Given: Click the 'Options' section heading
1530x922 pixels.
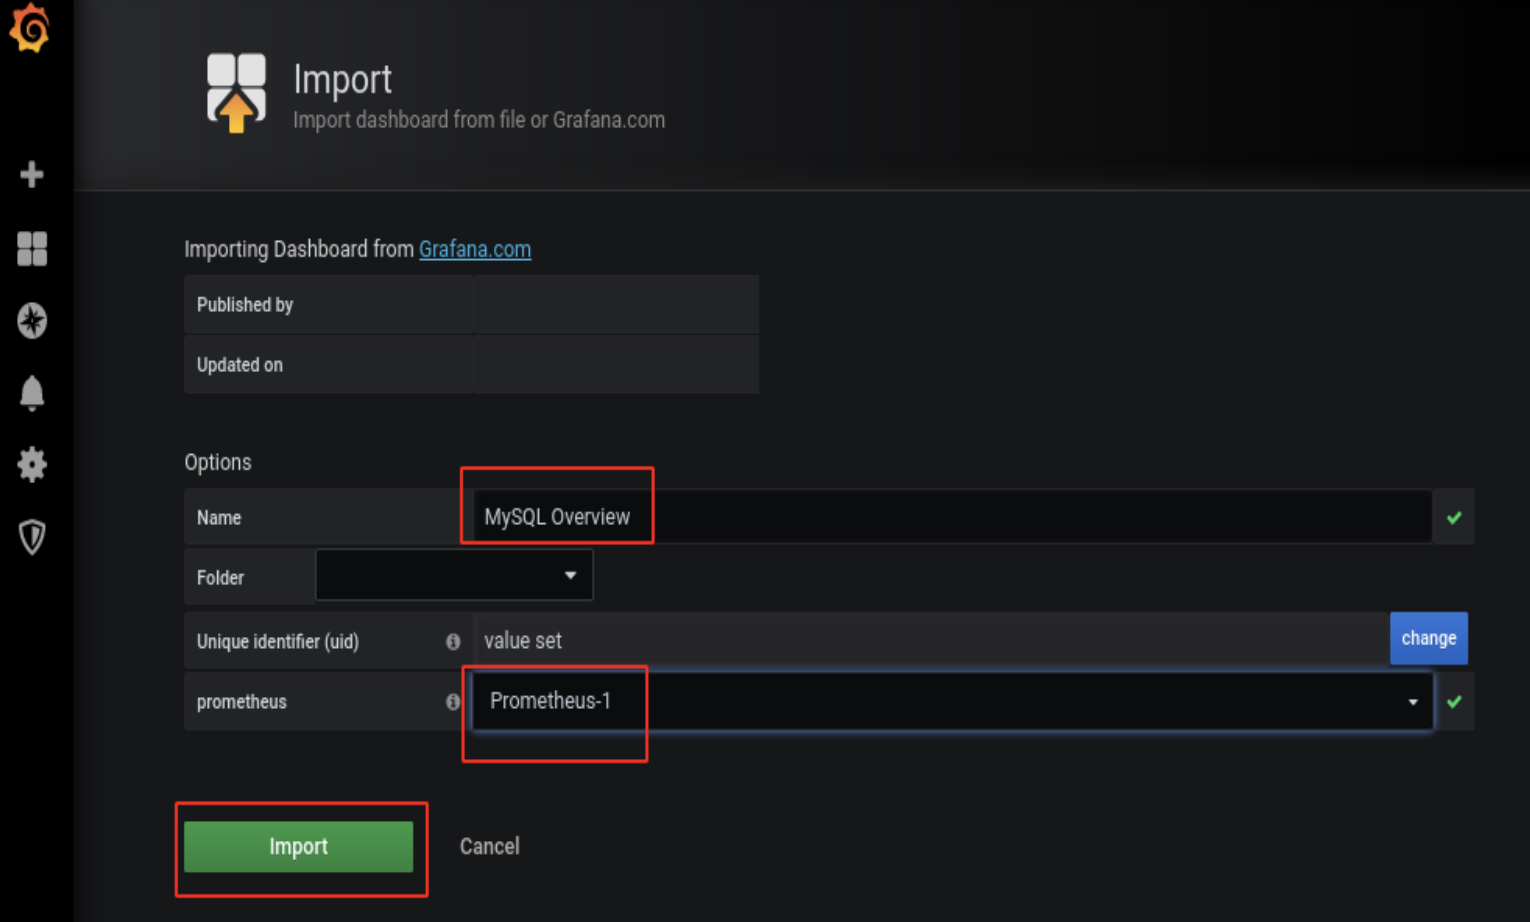Looking at the screenshot, I should [x=218, y=462].
